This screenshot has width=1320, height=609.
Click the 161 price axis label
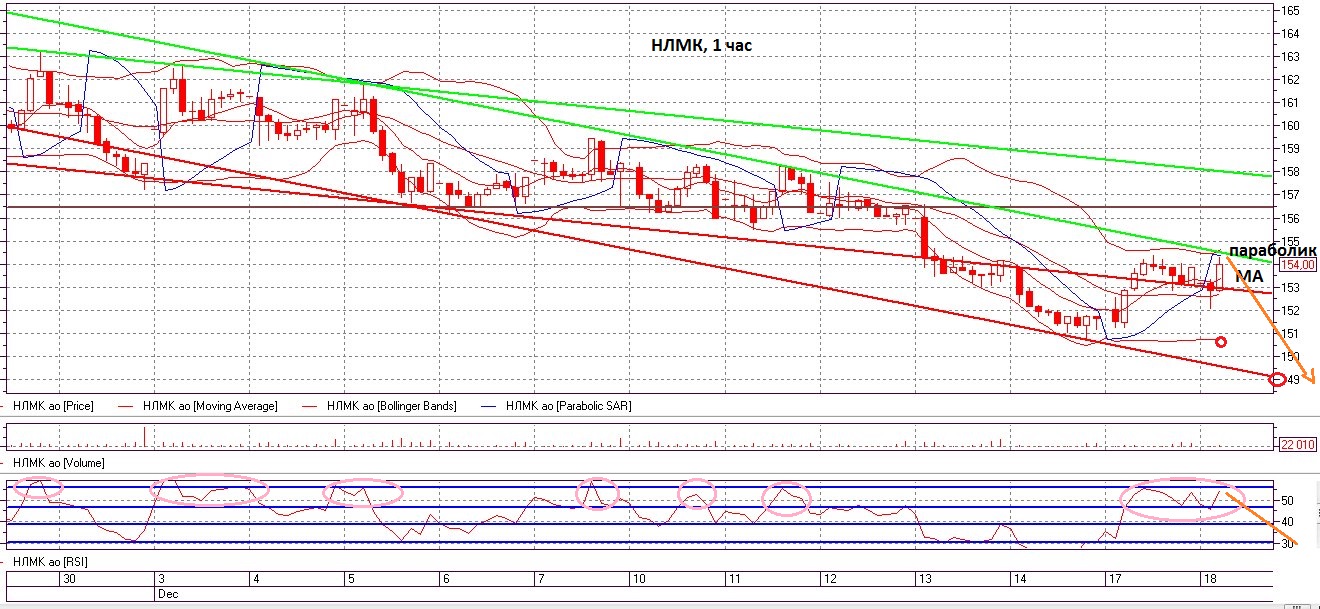(x=1290, y=103)
